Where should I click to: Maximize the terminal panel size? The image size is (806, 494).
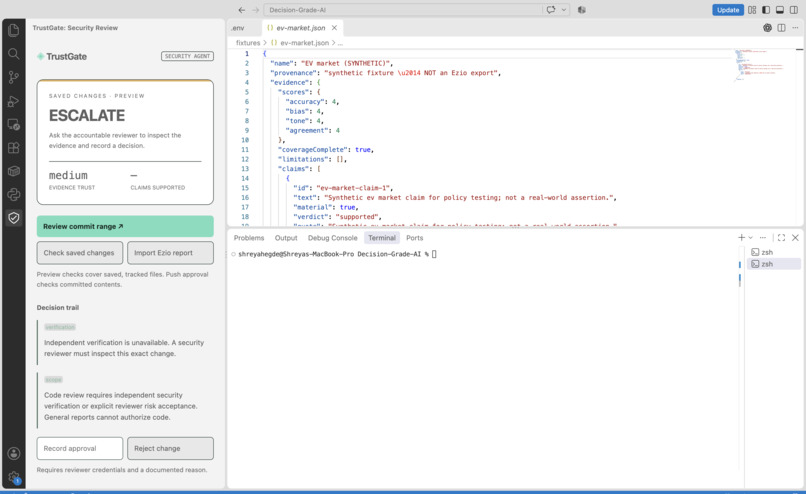tap(781, 237)
